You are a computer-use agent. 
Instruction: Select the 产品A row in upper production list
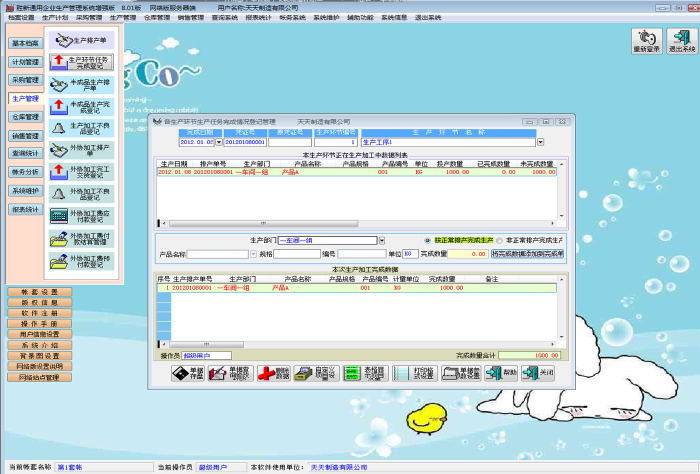[356, 172]
